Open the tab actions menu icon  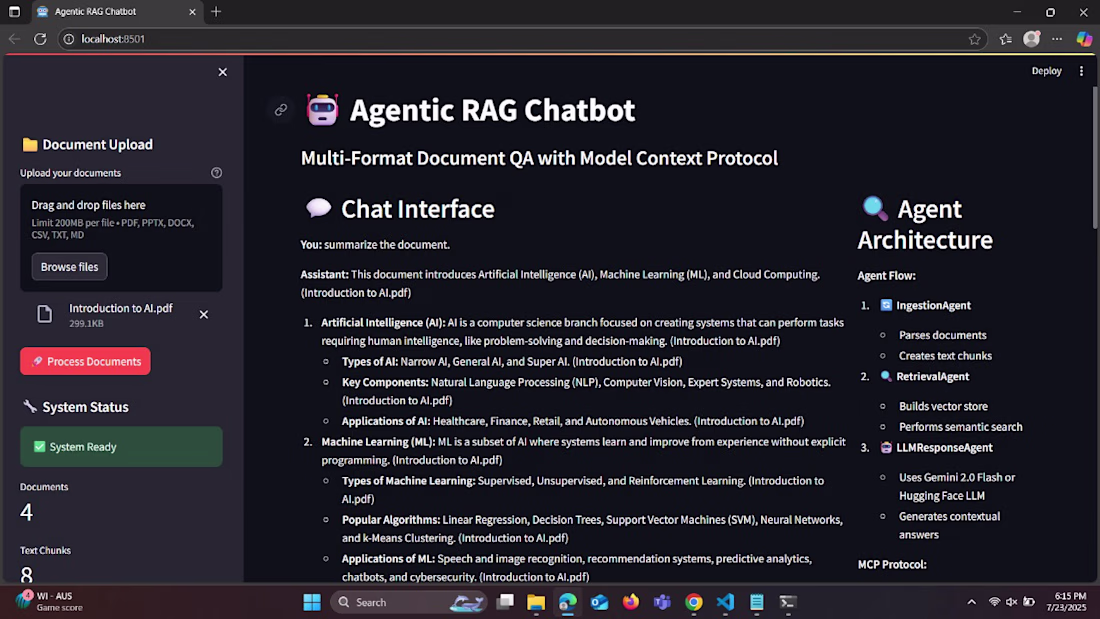click(x=14, y=12)
